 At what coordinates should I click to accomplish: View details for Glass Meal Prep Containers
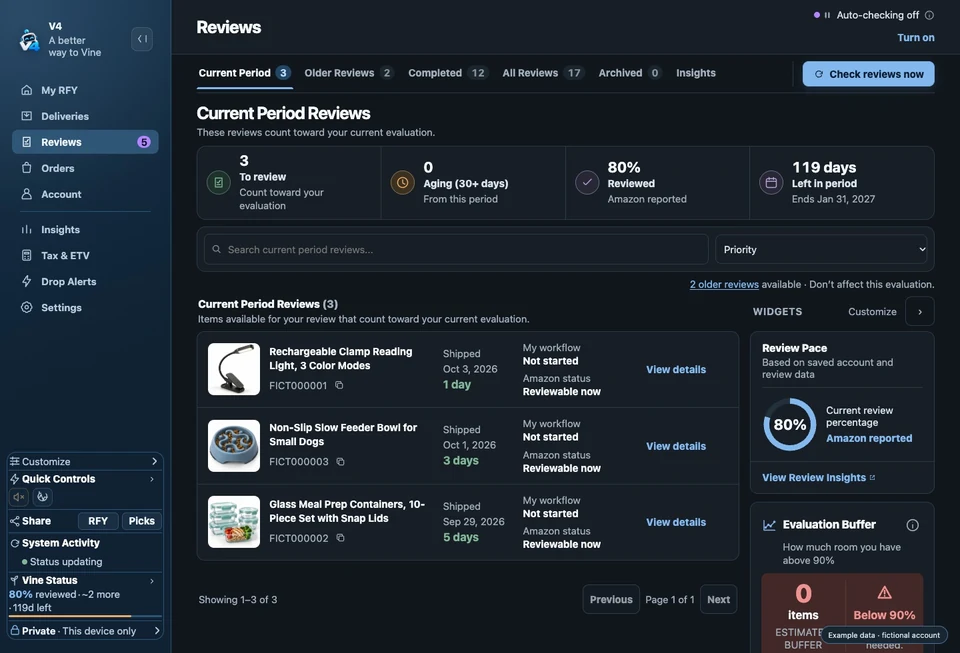click(x=676, y=522)
